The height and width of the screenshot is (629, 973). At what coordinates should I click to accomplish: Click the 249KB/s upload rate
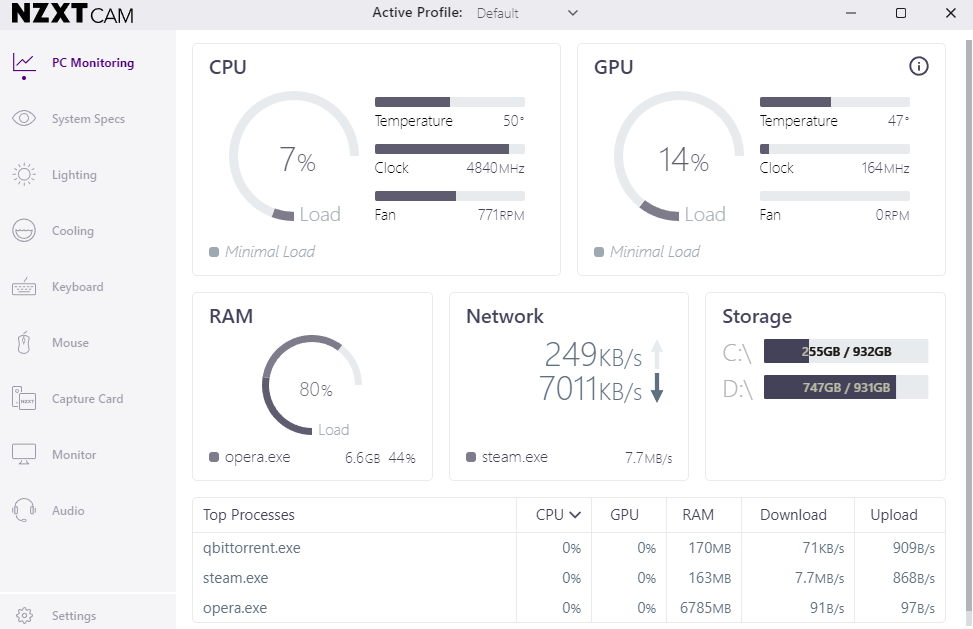[593, 355]
